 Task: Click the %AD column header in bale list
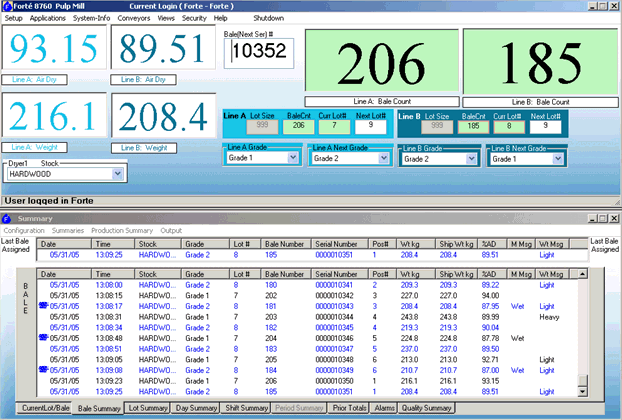[493, 274]
